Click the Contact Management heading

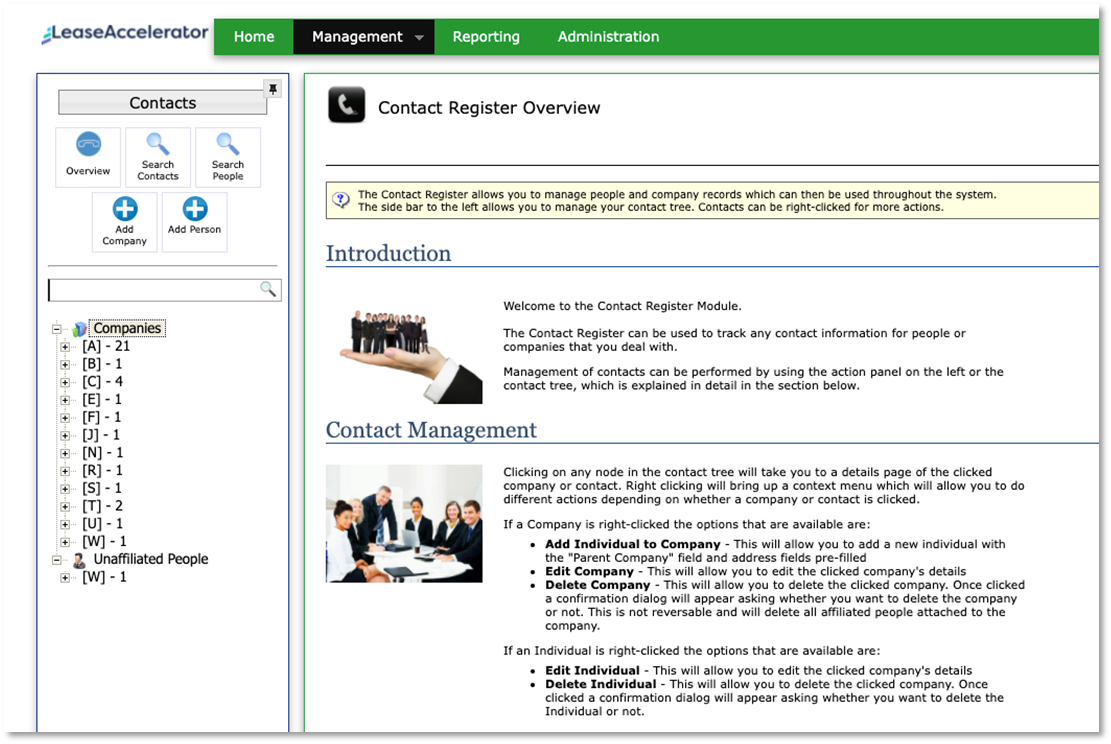[431, 430]
